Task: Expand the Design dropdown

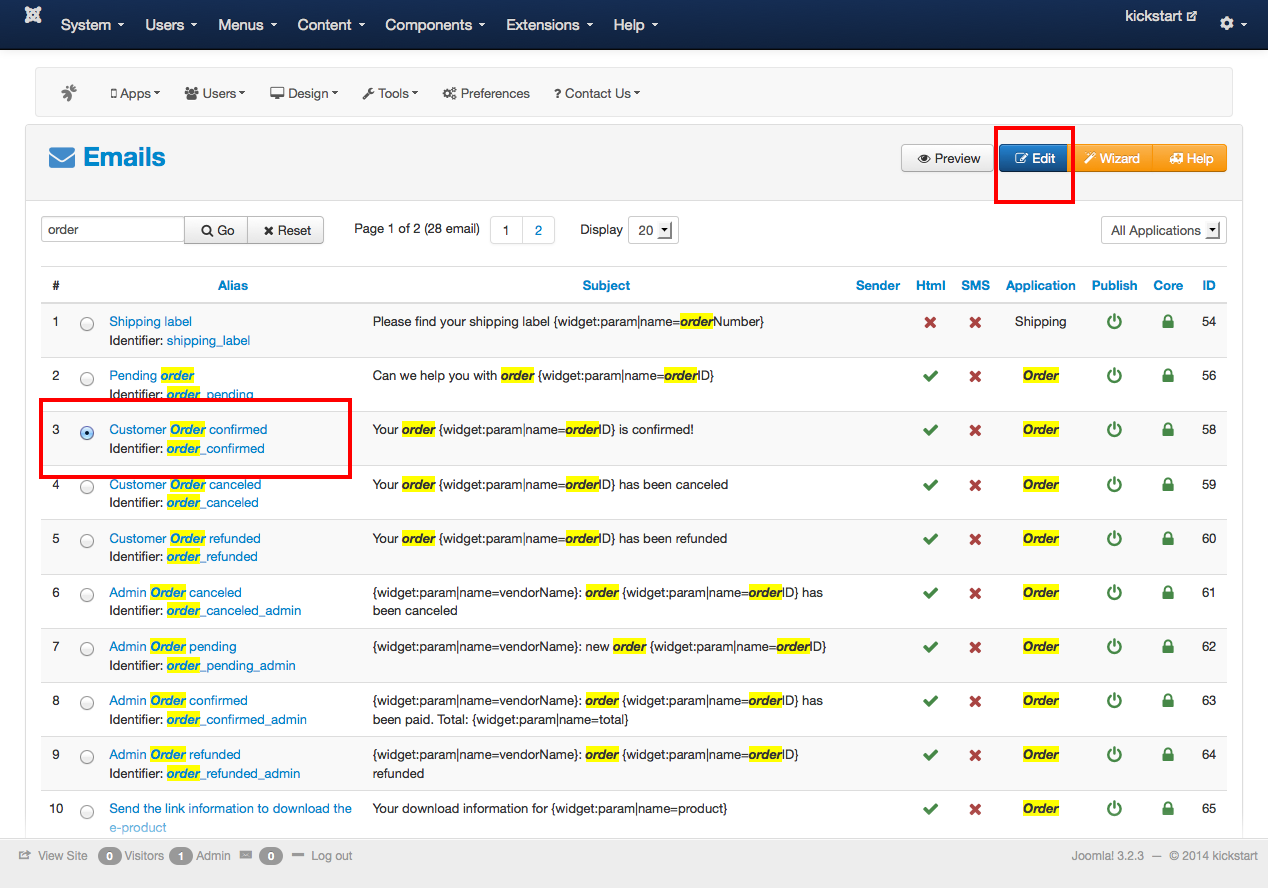Action: [x=304, y=93]
